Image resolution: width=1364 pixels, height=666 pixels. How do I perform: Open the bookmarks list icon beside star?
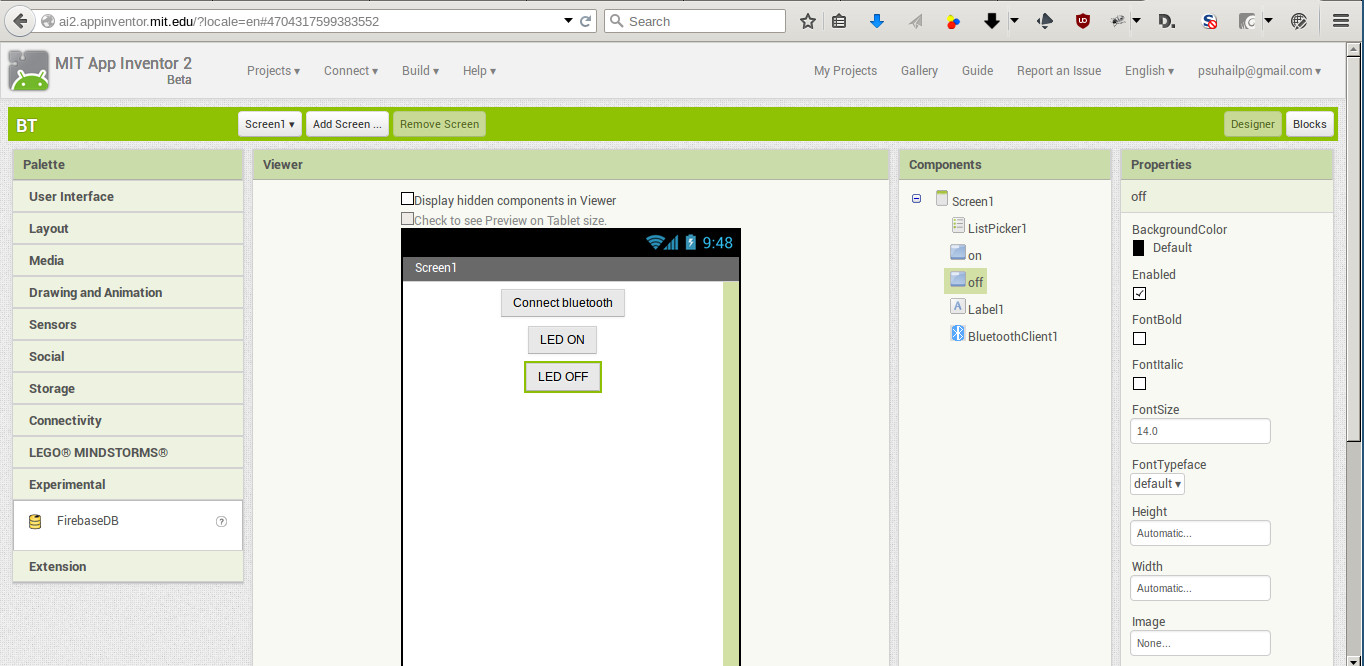point(839,21)
